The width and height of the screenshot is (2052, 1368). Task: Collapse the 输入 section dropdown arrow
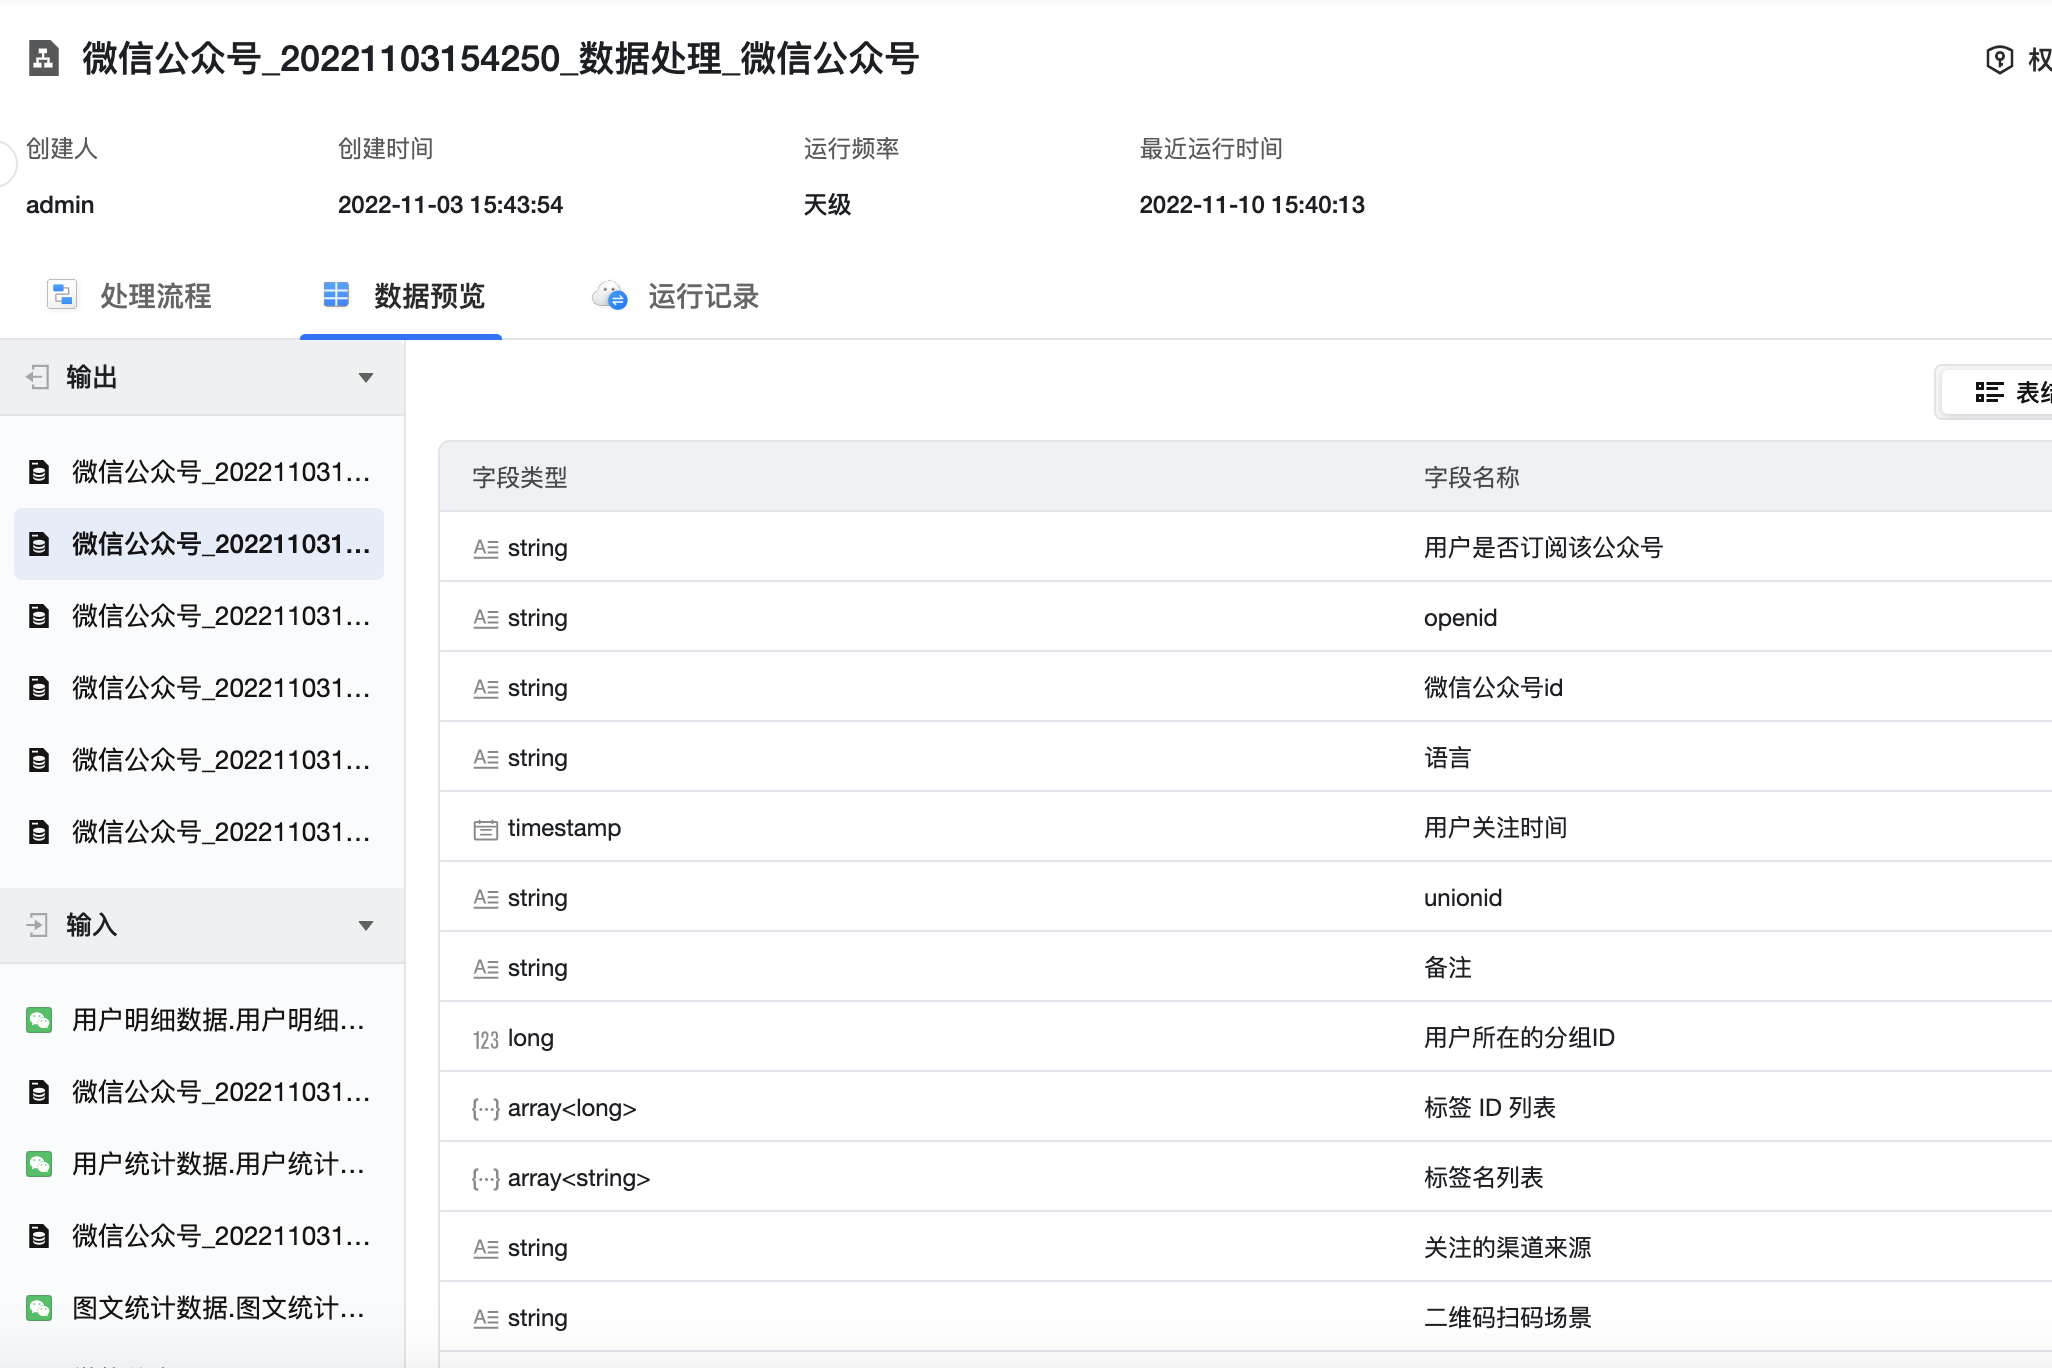[x=366, y=926]
